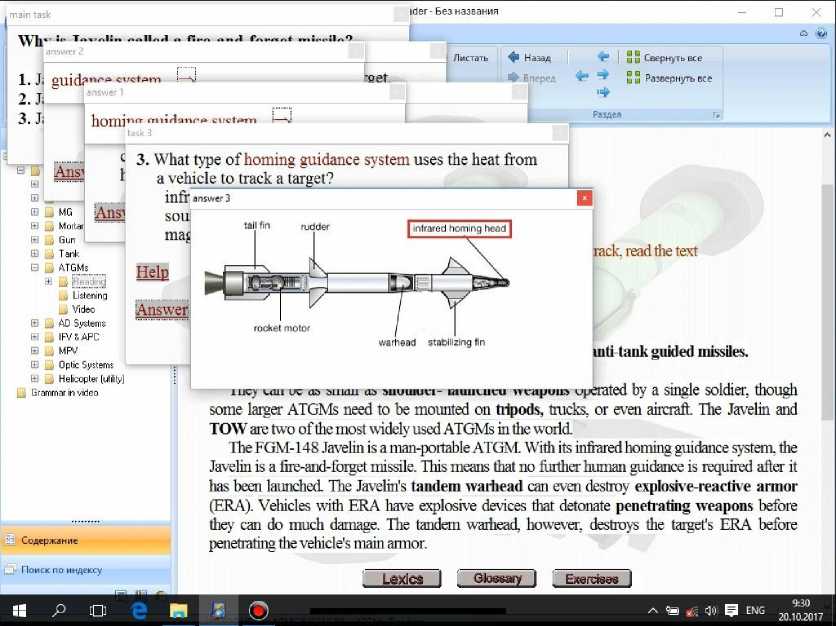Expand the AD Systems tree node
836x626 pixels.
[35, 323]
